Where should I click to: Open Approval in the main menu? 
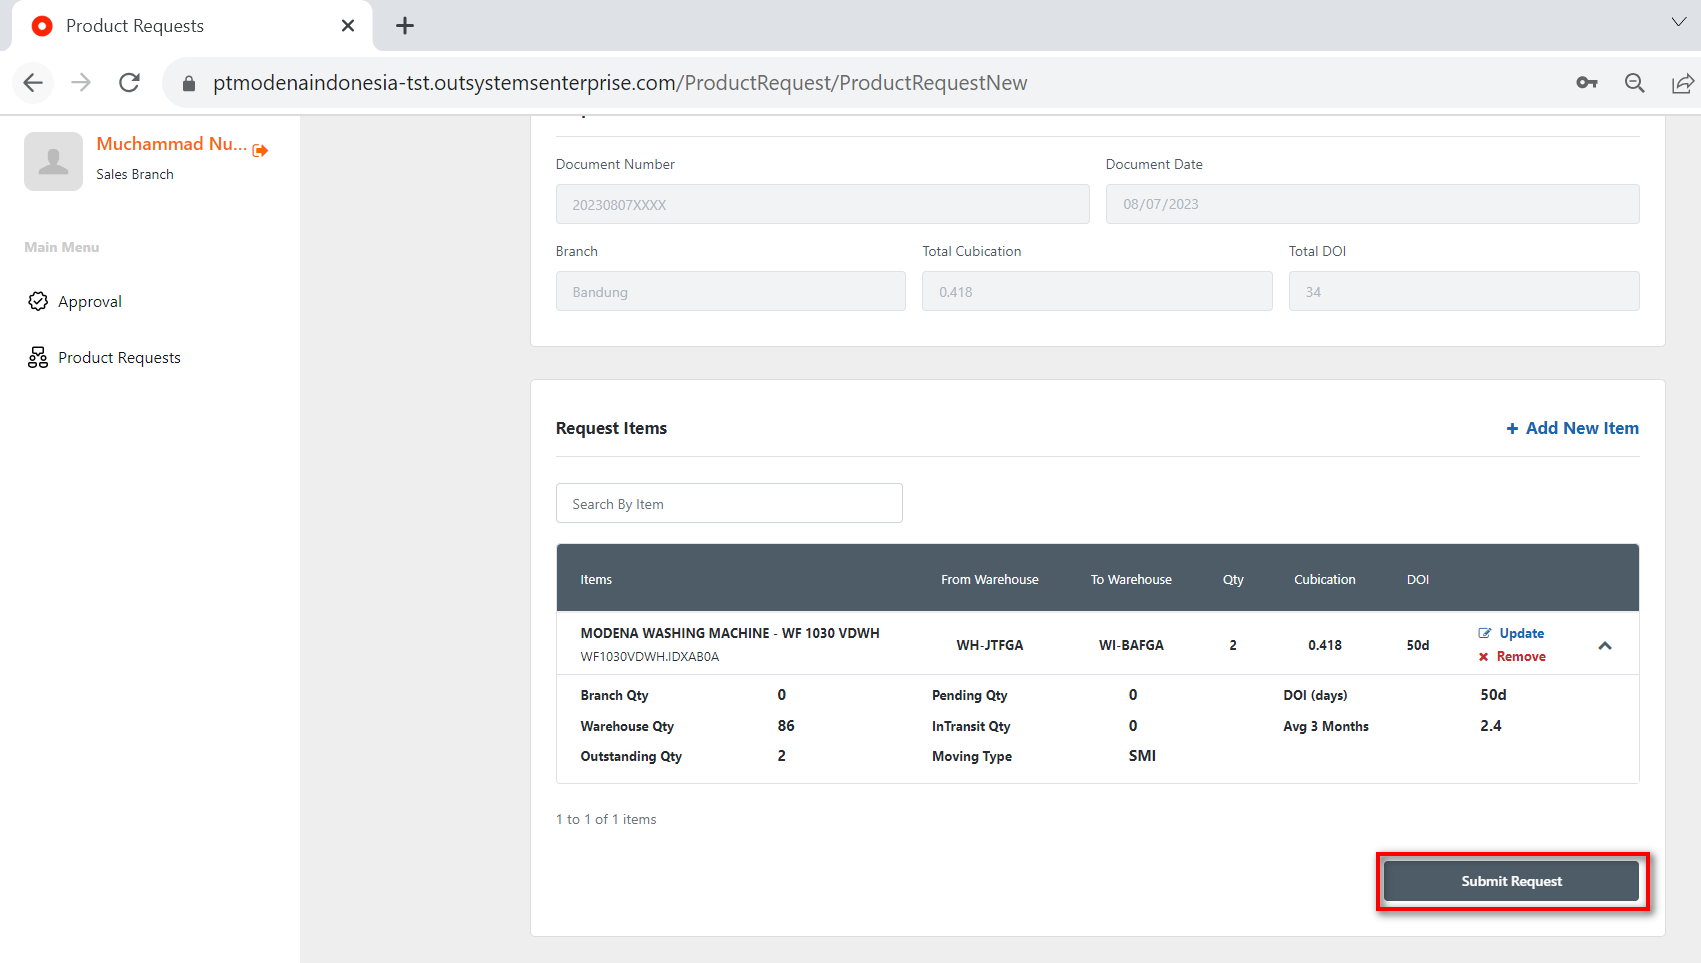(x=90, y=302)
